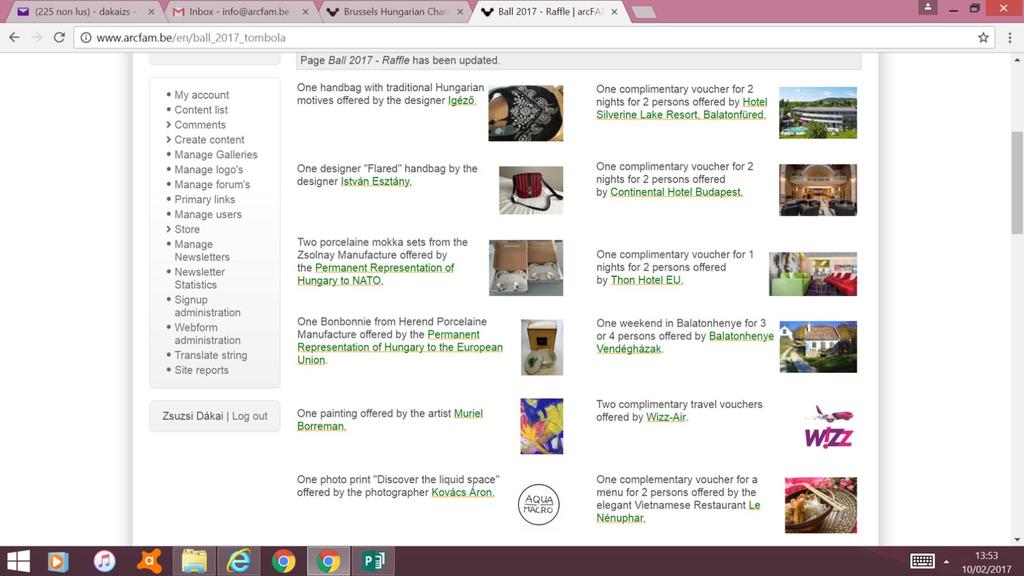Click the Hungarian embroidered handbag thumbnail
Screen dimensions: 1024x576
526,113
